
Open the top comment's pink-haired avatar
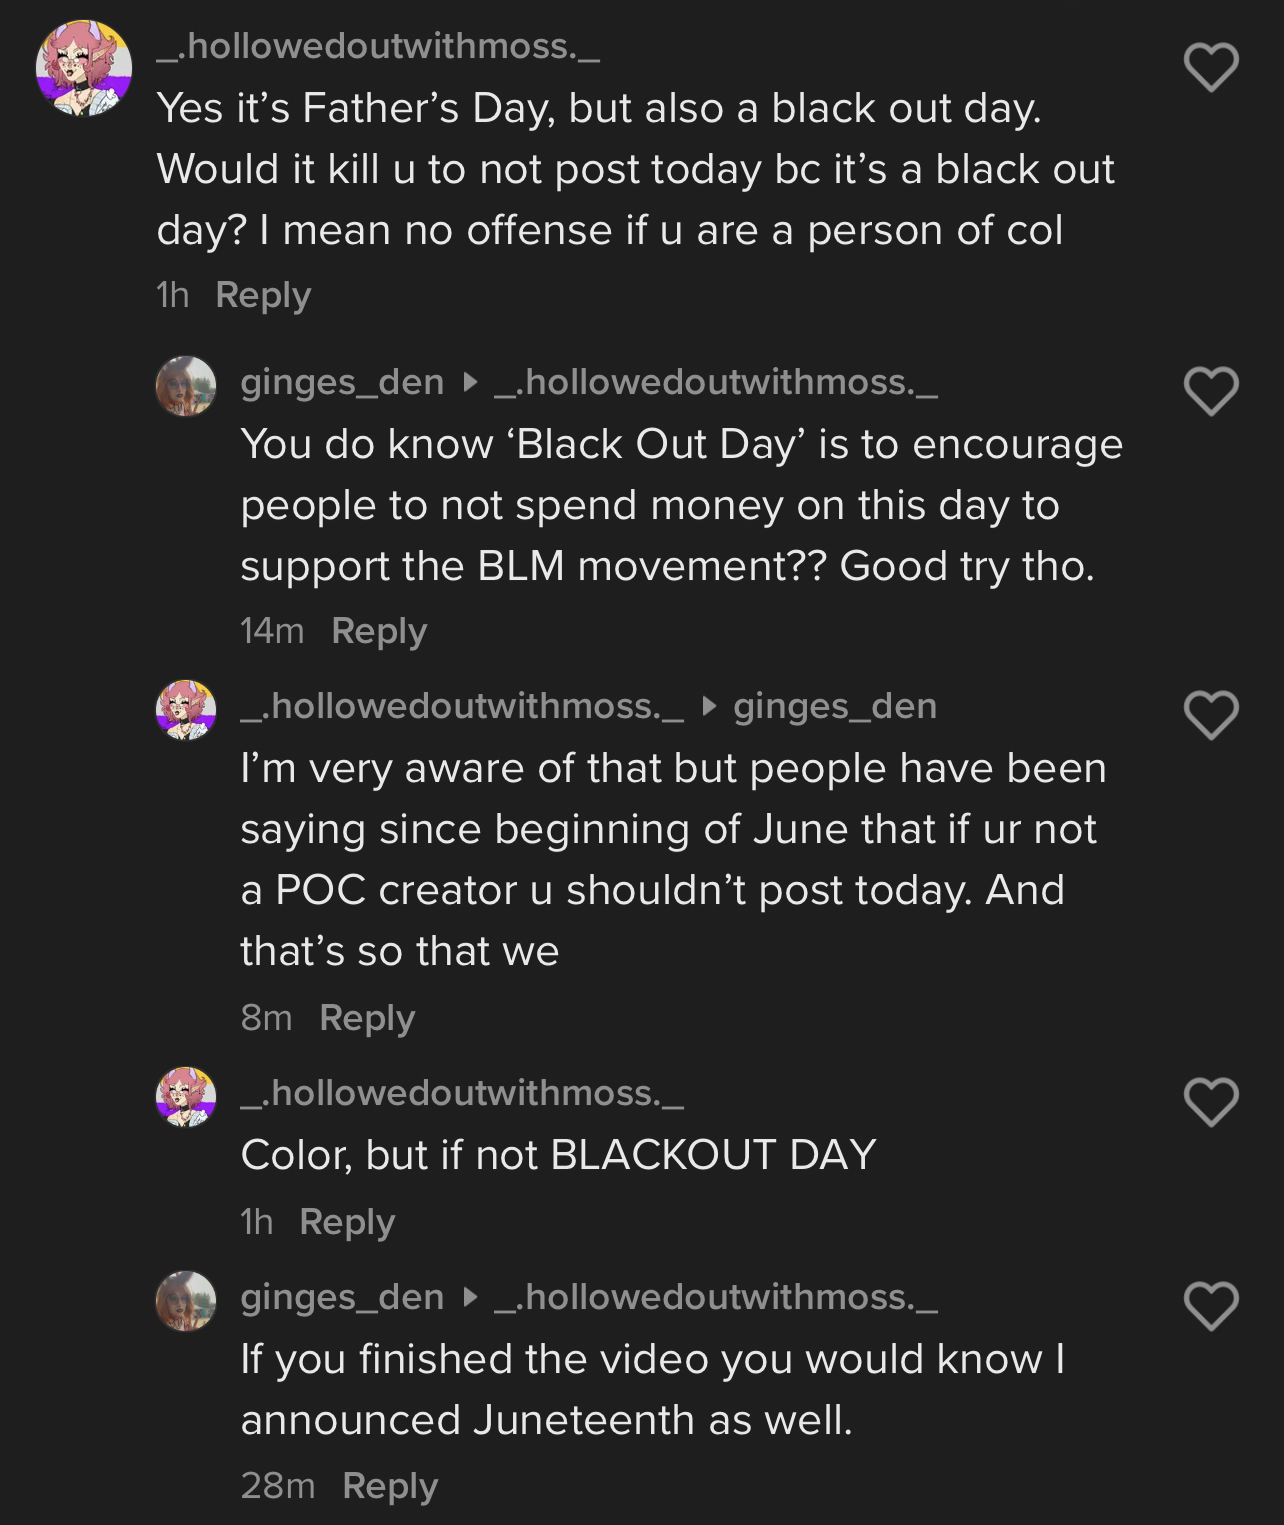tap(84, 68)
